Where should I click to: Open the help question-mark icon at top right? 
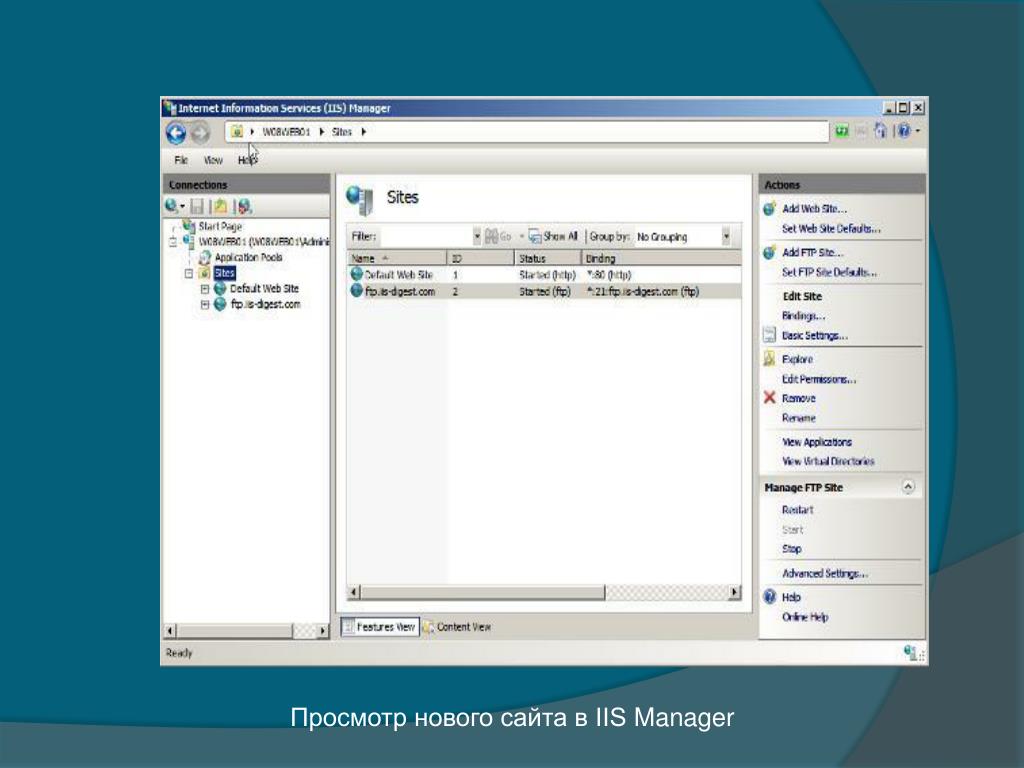[x=904, y=131]
